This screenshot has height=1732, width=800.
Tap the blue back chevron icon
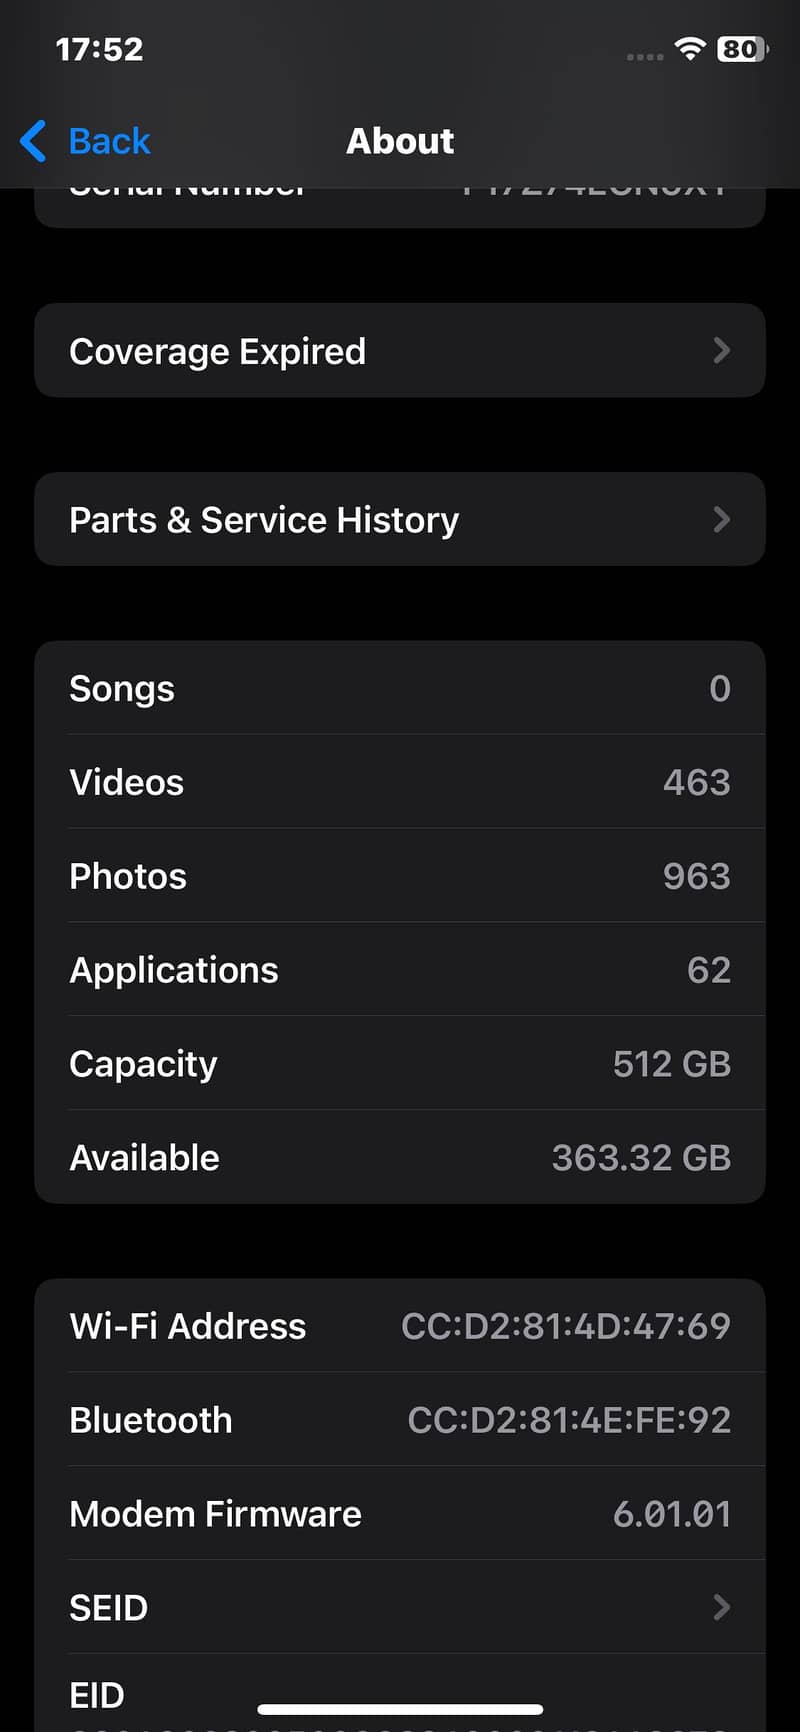point(33,141)
